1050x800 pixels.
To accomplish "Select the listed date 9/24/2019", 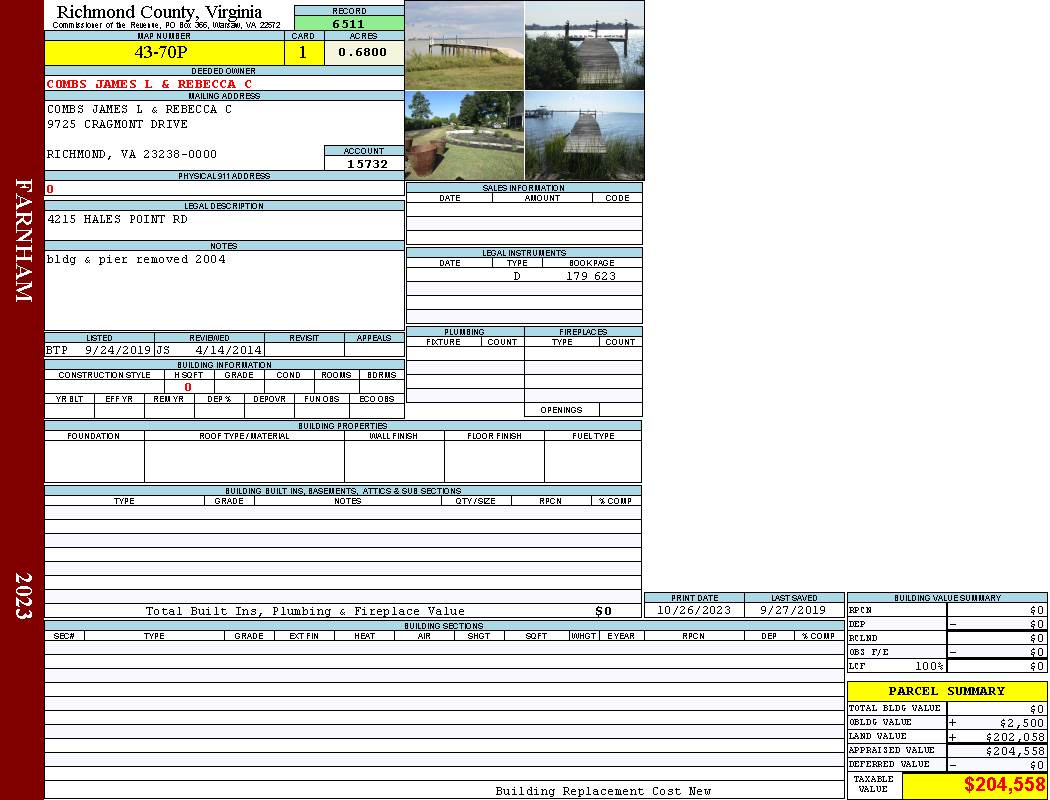I will [x=117, y=350].
